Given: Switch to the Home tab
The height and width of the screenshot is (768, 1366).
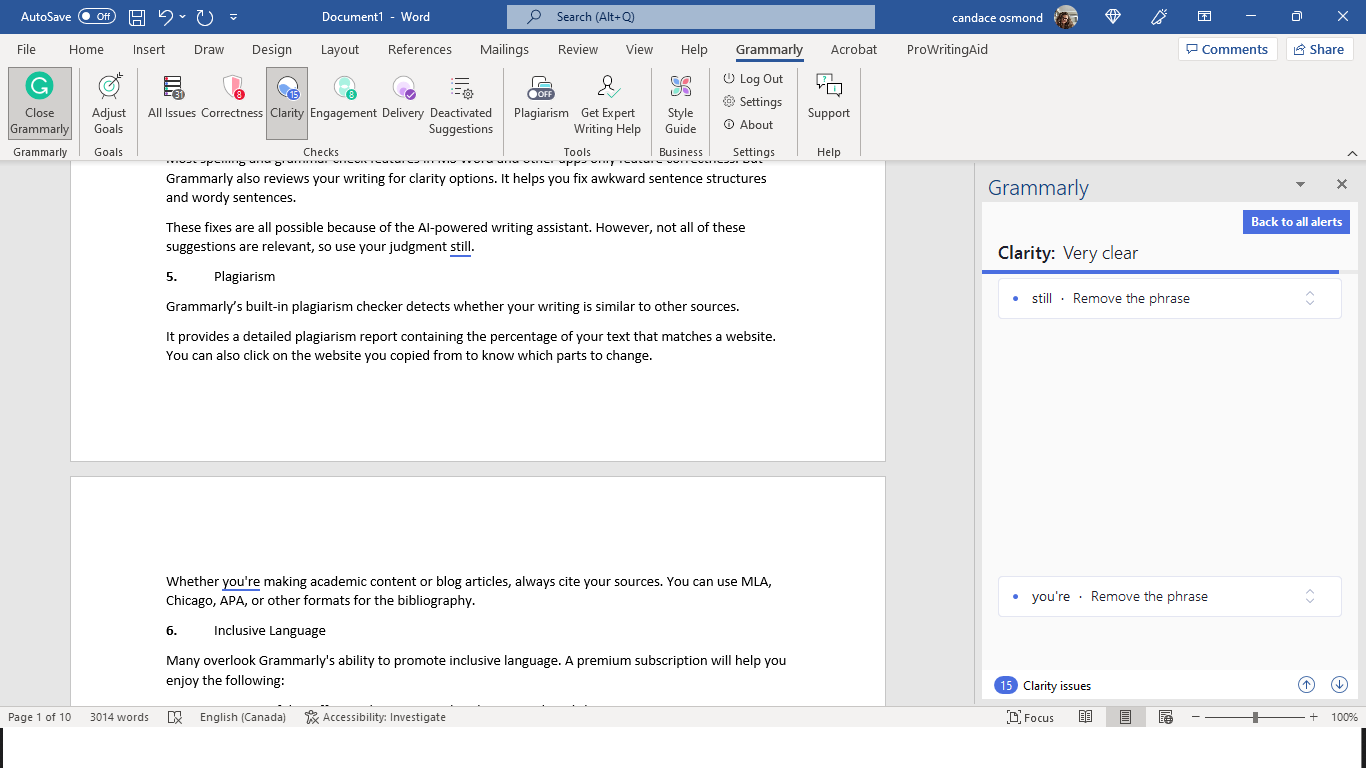Looking at the screenshot, I should 86,49.
